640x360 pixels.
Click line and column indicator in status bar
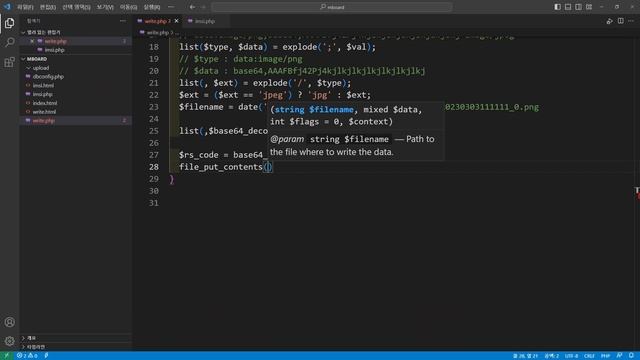525,356
